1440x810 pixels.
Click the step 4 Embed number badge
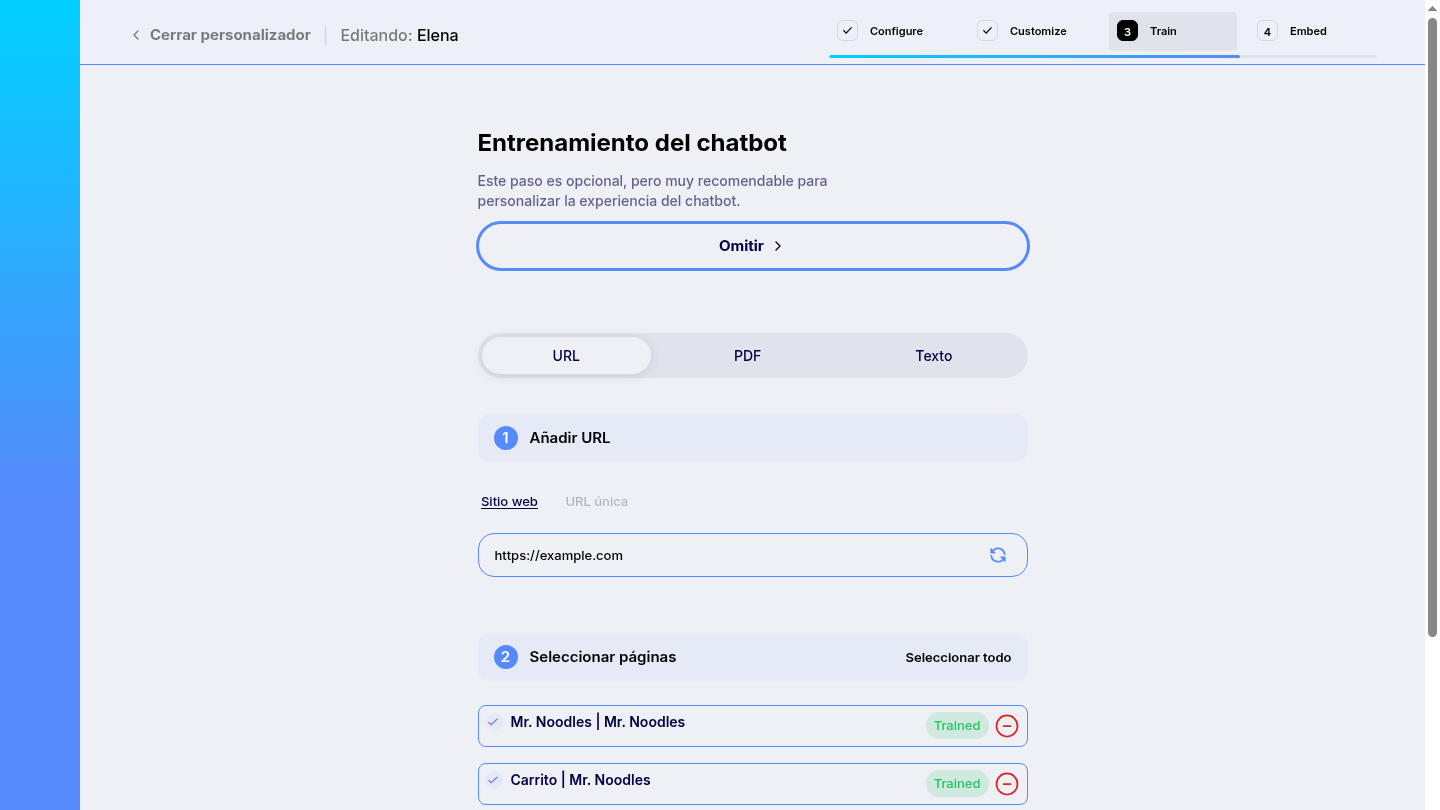tap(1267, 31)
